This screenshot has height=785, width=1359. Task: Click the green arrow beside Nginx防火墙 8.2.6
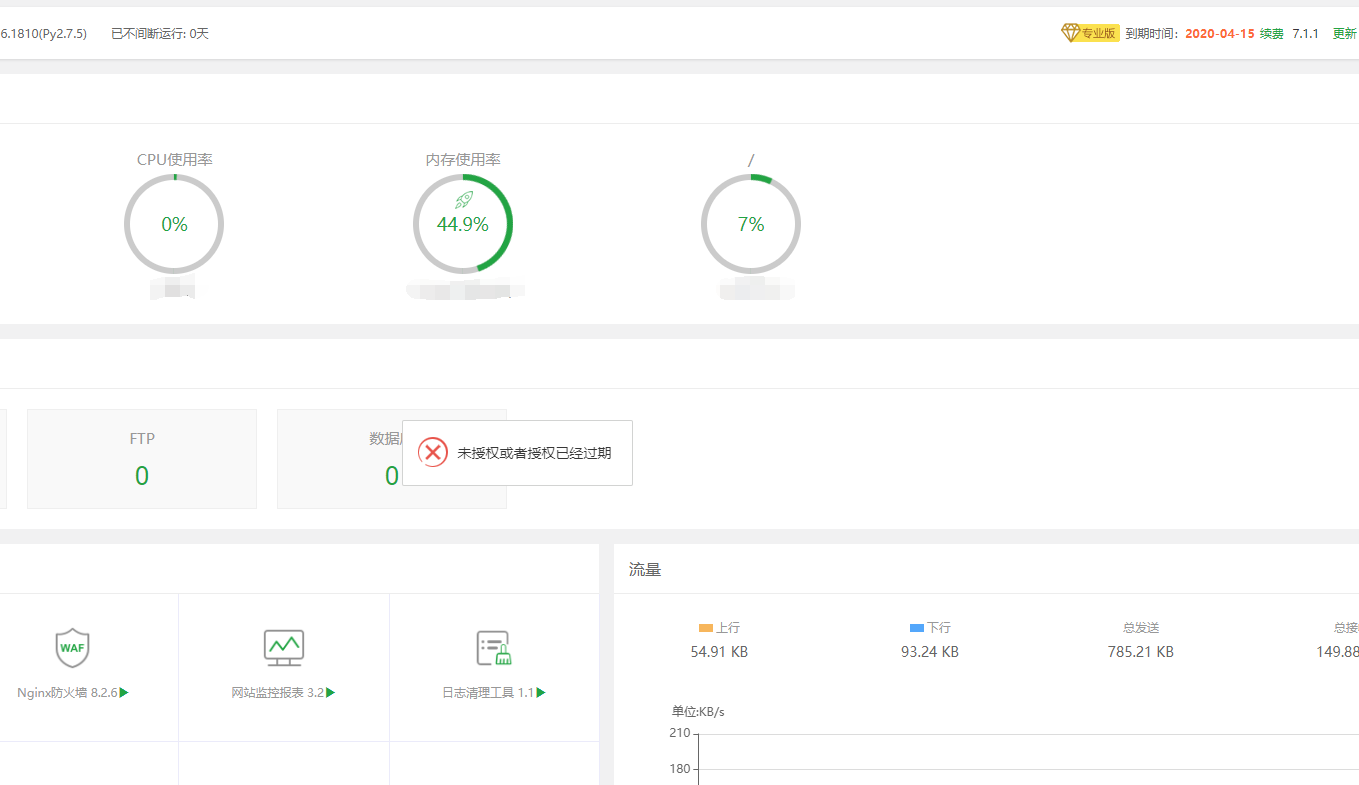[x=124, y=692]
